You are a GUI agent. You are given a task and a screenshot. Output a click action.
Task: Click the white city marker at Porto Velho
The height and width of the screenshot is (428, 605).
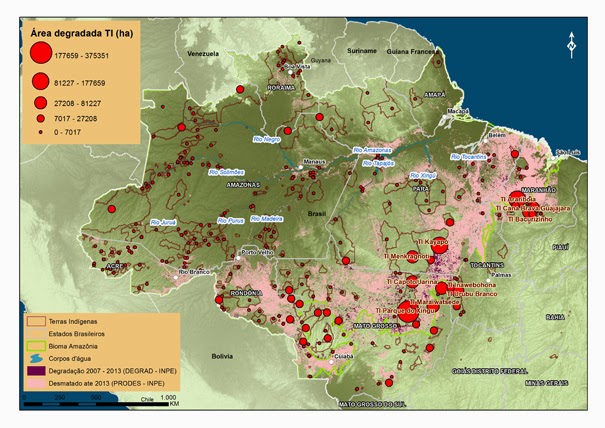click(238, 257)
